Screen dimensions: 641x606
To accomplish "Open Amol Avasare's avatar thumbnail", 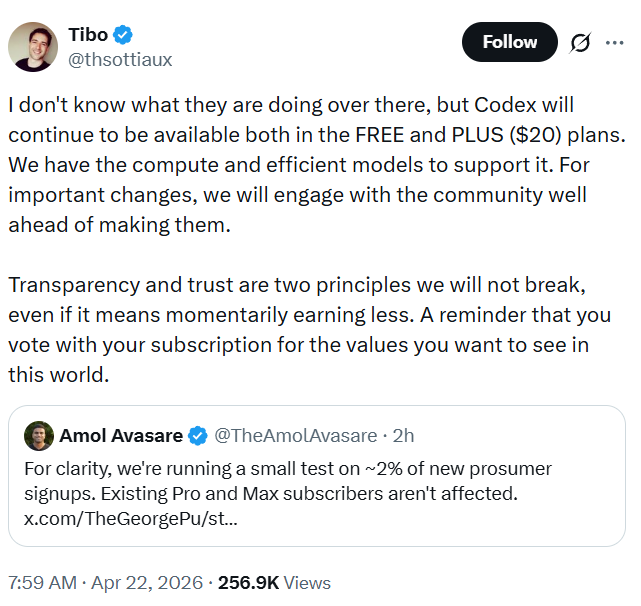I will pos(39,436).
